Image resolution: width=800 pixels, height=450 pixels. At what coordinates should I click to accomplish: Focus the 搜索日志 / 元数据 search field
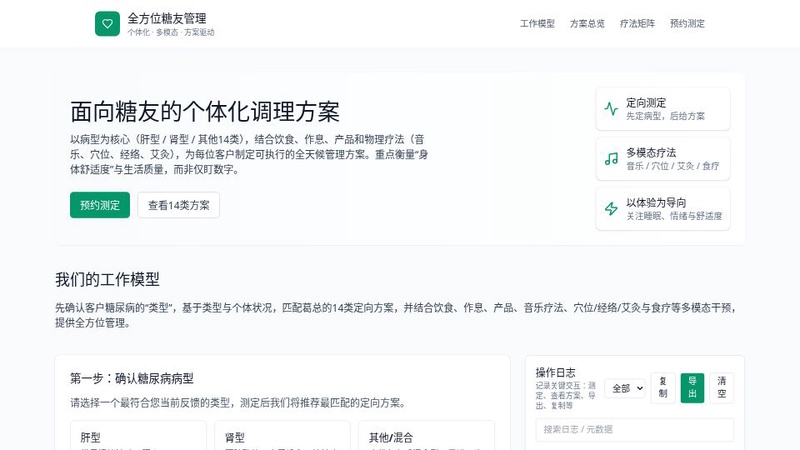pos(635,430)
